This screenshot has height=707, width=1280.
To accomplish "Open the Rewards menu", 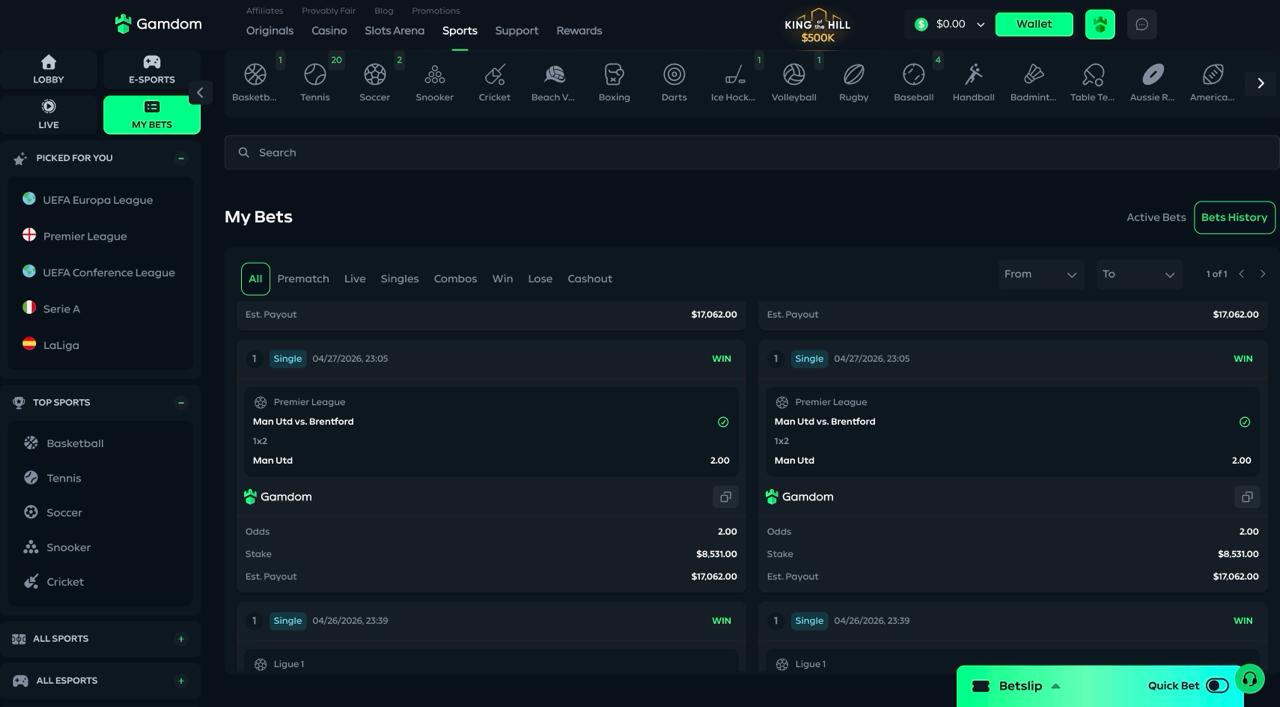I will point(579,31).
